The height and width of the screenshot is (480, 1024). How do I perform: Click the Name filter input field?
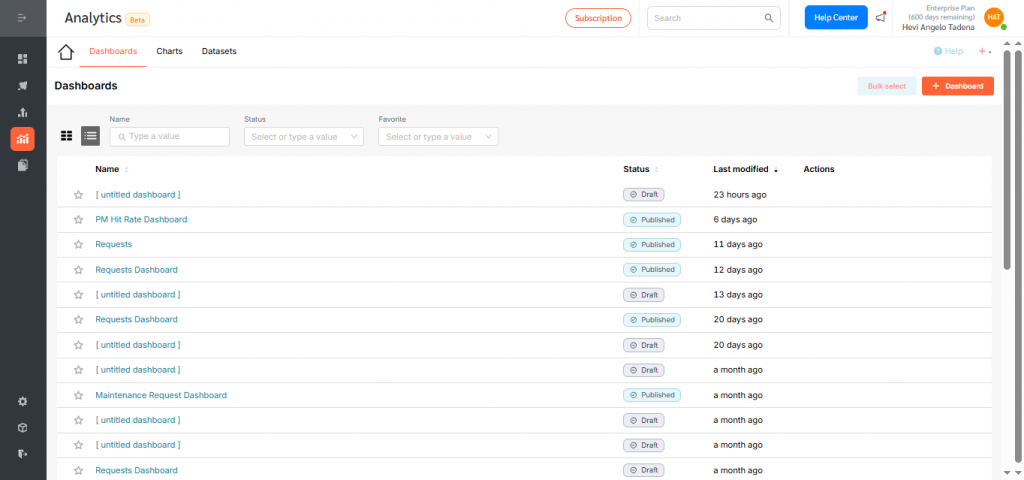(169, 137)
